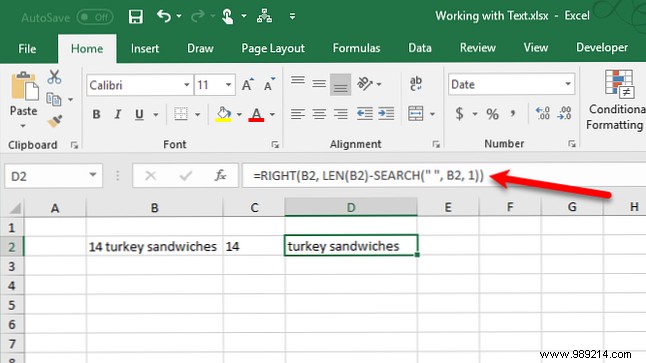Apply Comma Style format

(x=513, y=113)
